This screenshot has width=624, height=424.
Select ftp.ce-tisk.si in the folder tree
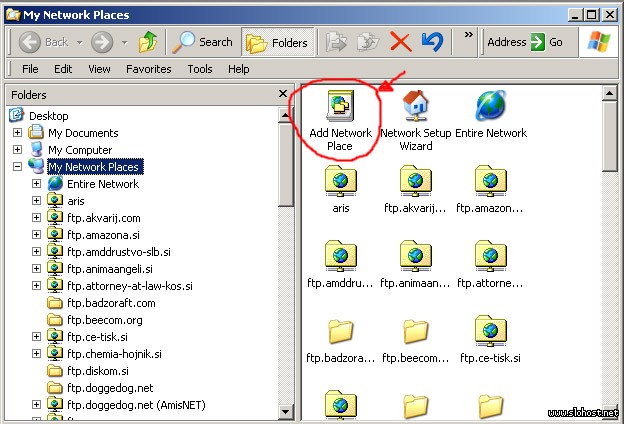click(98, 337)
